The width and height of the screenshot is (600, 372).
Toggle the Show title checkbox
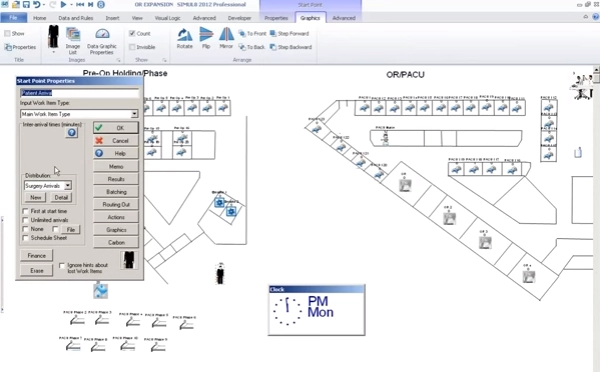(7, 34)
